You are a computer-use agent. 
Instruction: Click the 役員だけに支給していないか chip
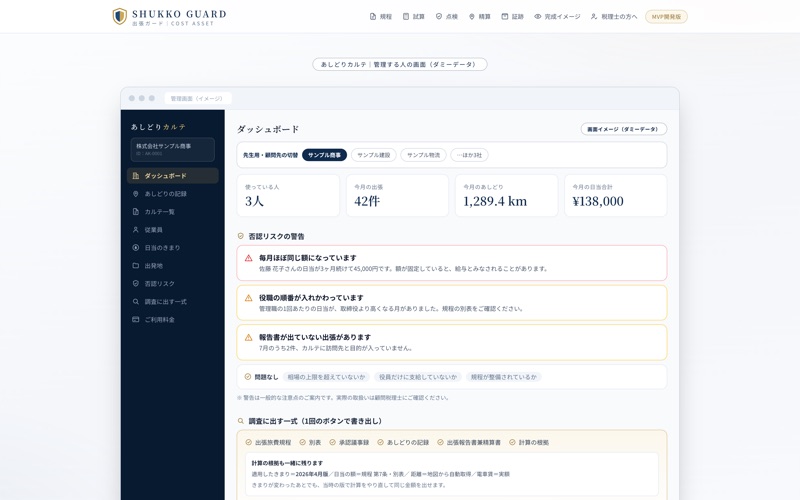pos(418,377)
